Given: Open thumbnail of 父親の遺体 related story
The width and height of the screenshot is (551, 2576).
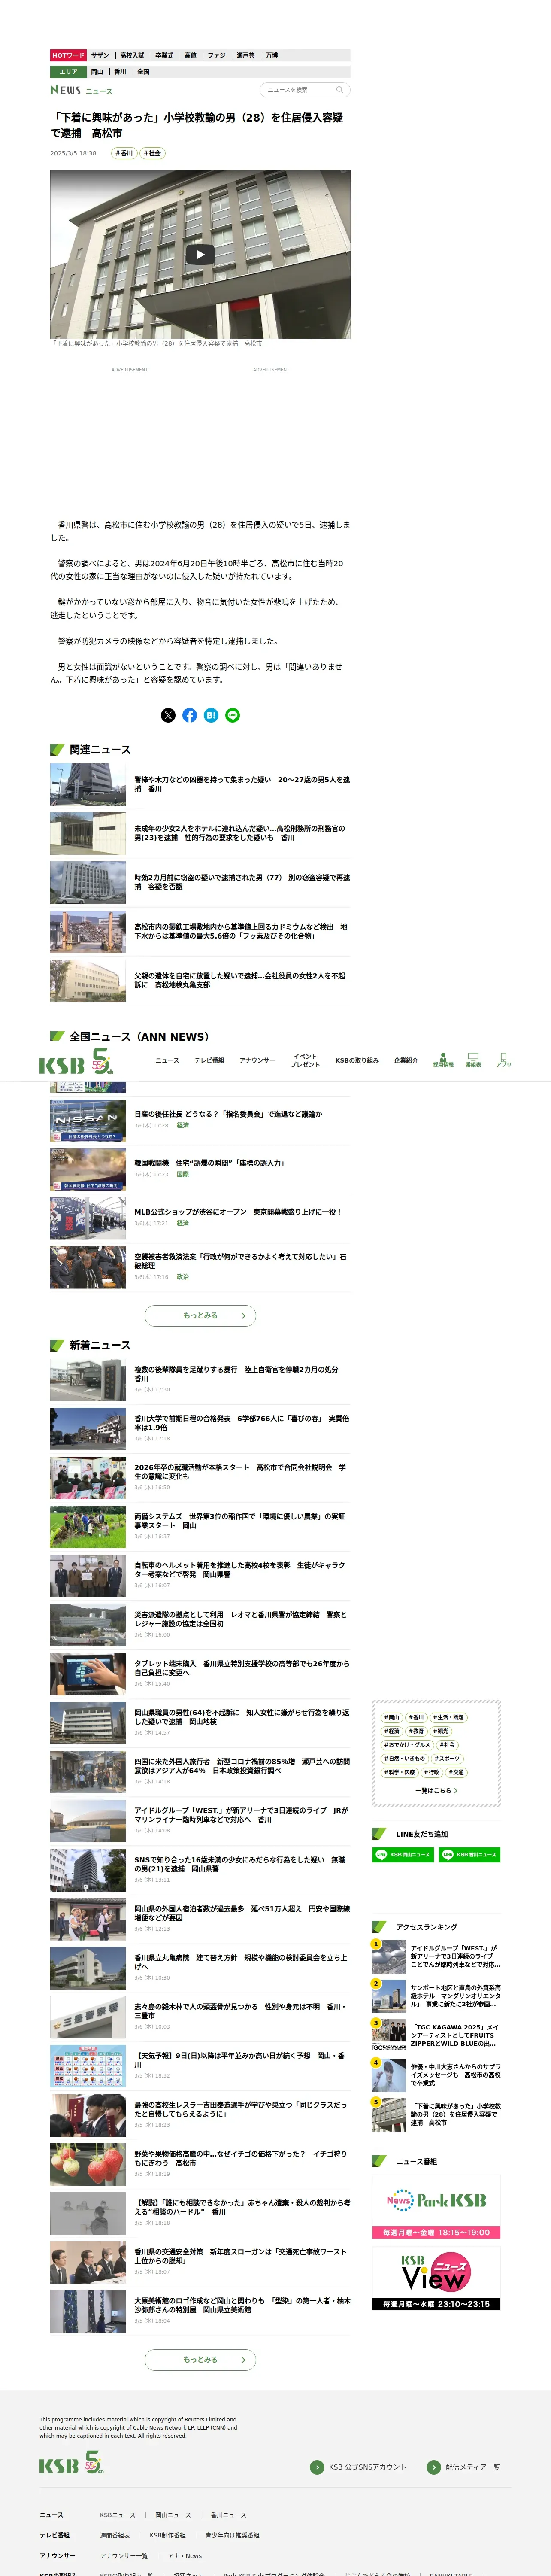Looking at the screenshot, I should [x=88, y=980].
